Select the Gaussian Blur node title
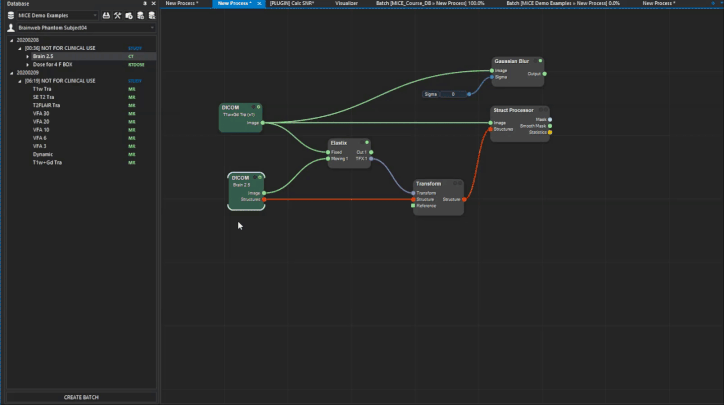The height and width of the screenshot is (405, 724). coord(512,61)
